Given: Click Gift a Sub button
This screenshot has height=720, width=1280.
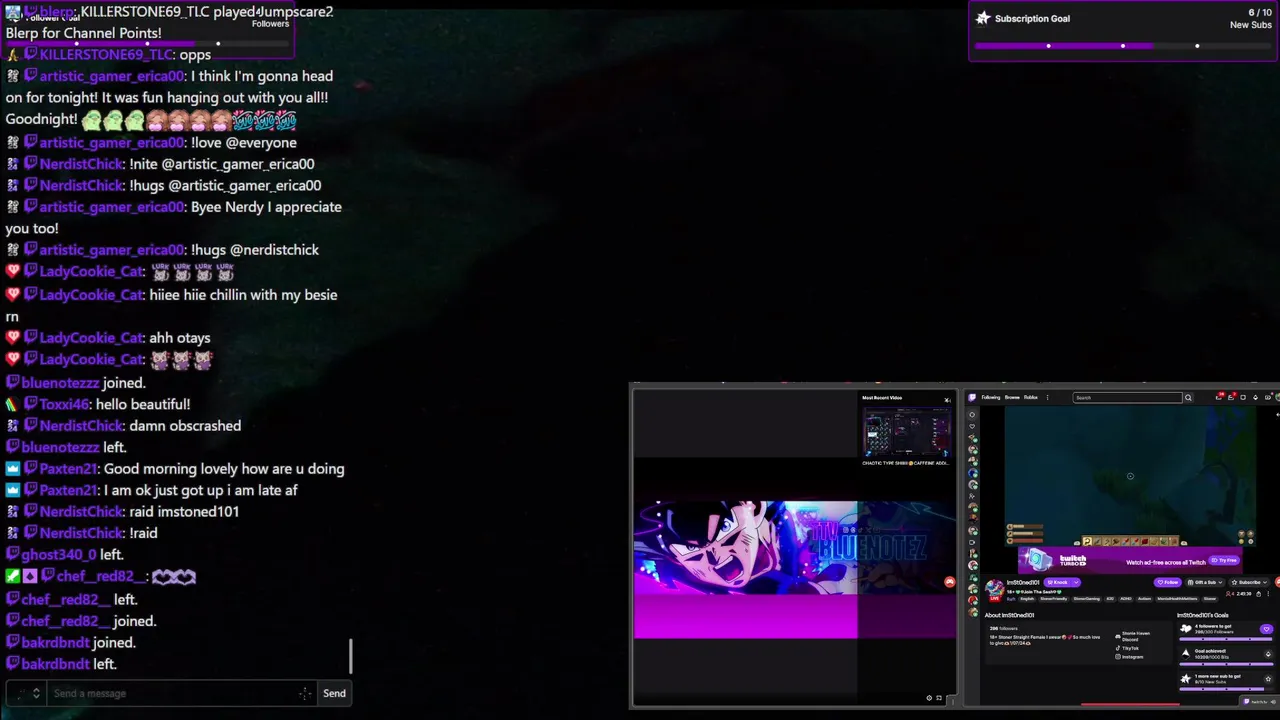Looking at the screenshot, I should pos(1205,582).
